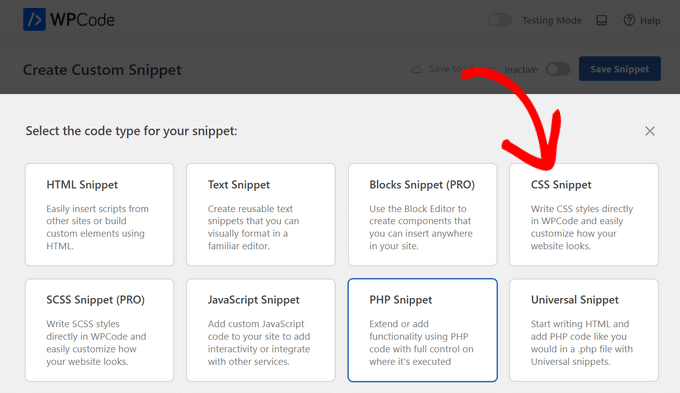
Task: Click the WPCode brand name text
Action: point(82,20)
